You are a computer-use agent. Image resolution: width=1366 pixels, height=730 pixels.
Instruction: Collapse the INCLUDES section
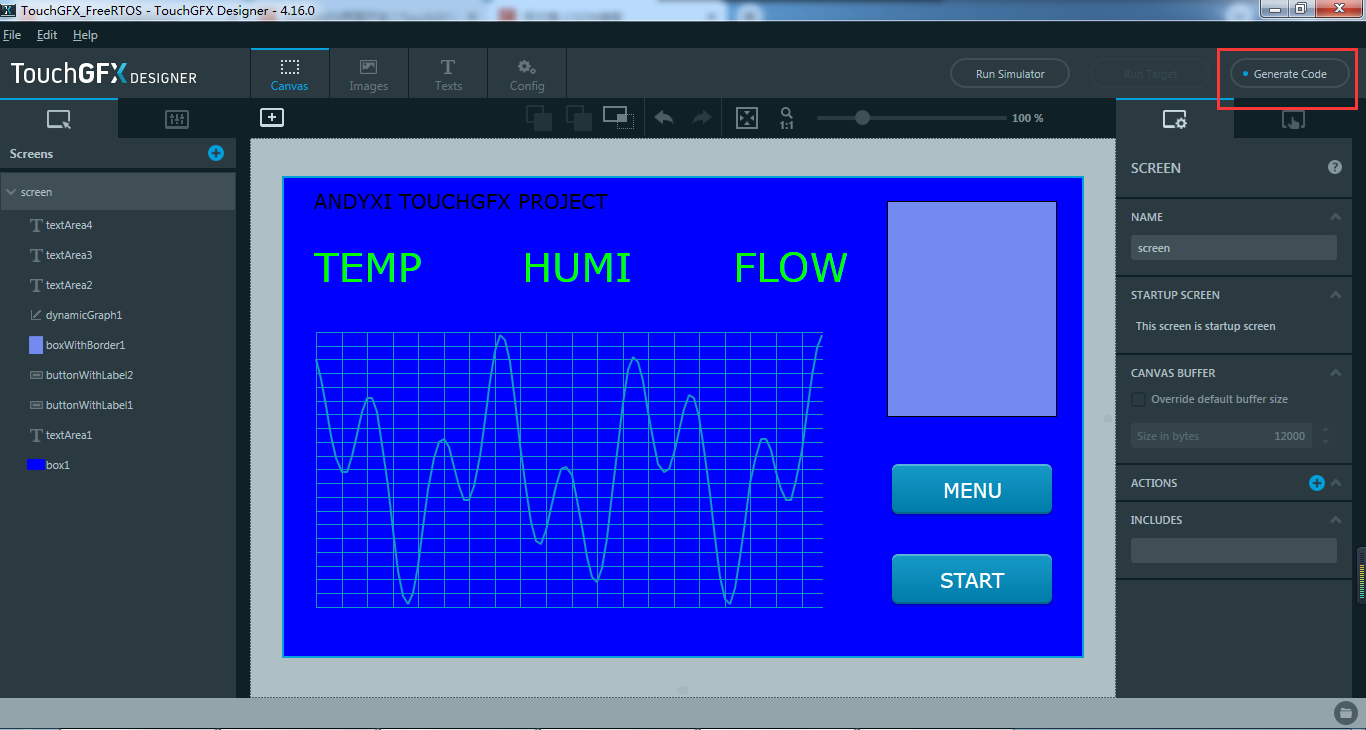(x=1335, y=520)
